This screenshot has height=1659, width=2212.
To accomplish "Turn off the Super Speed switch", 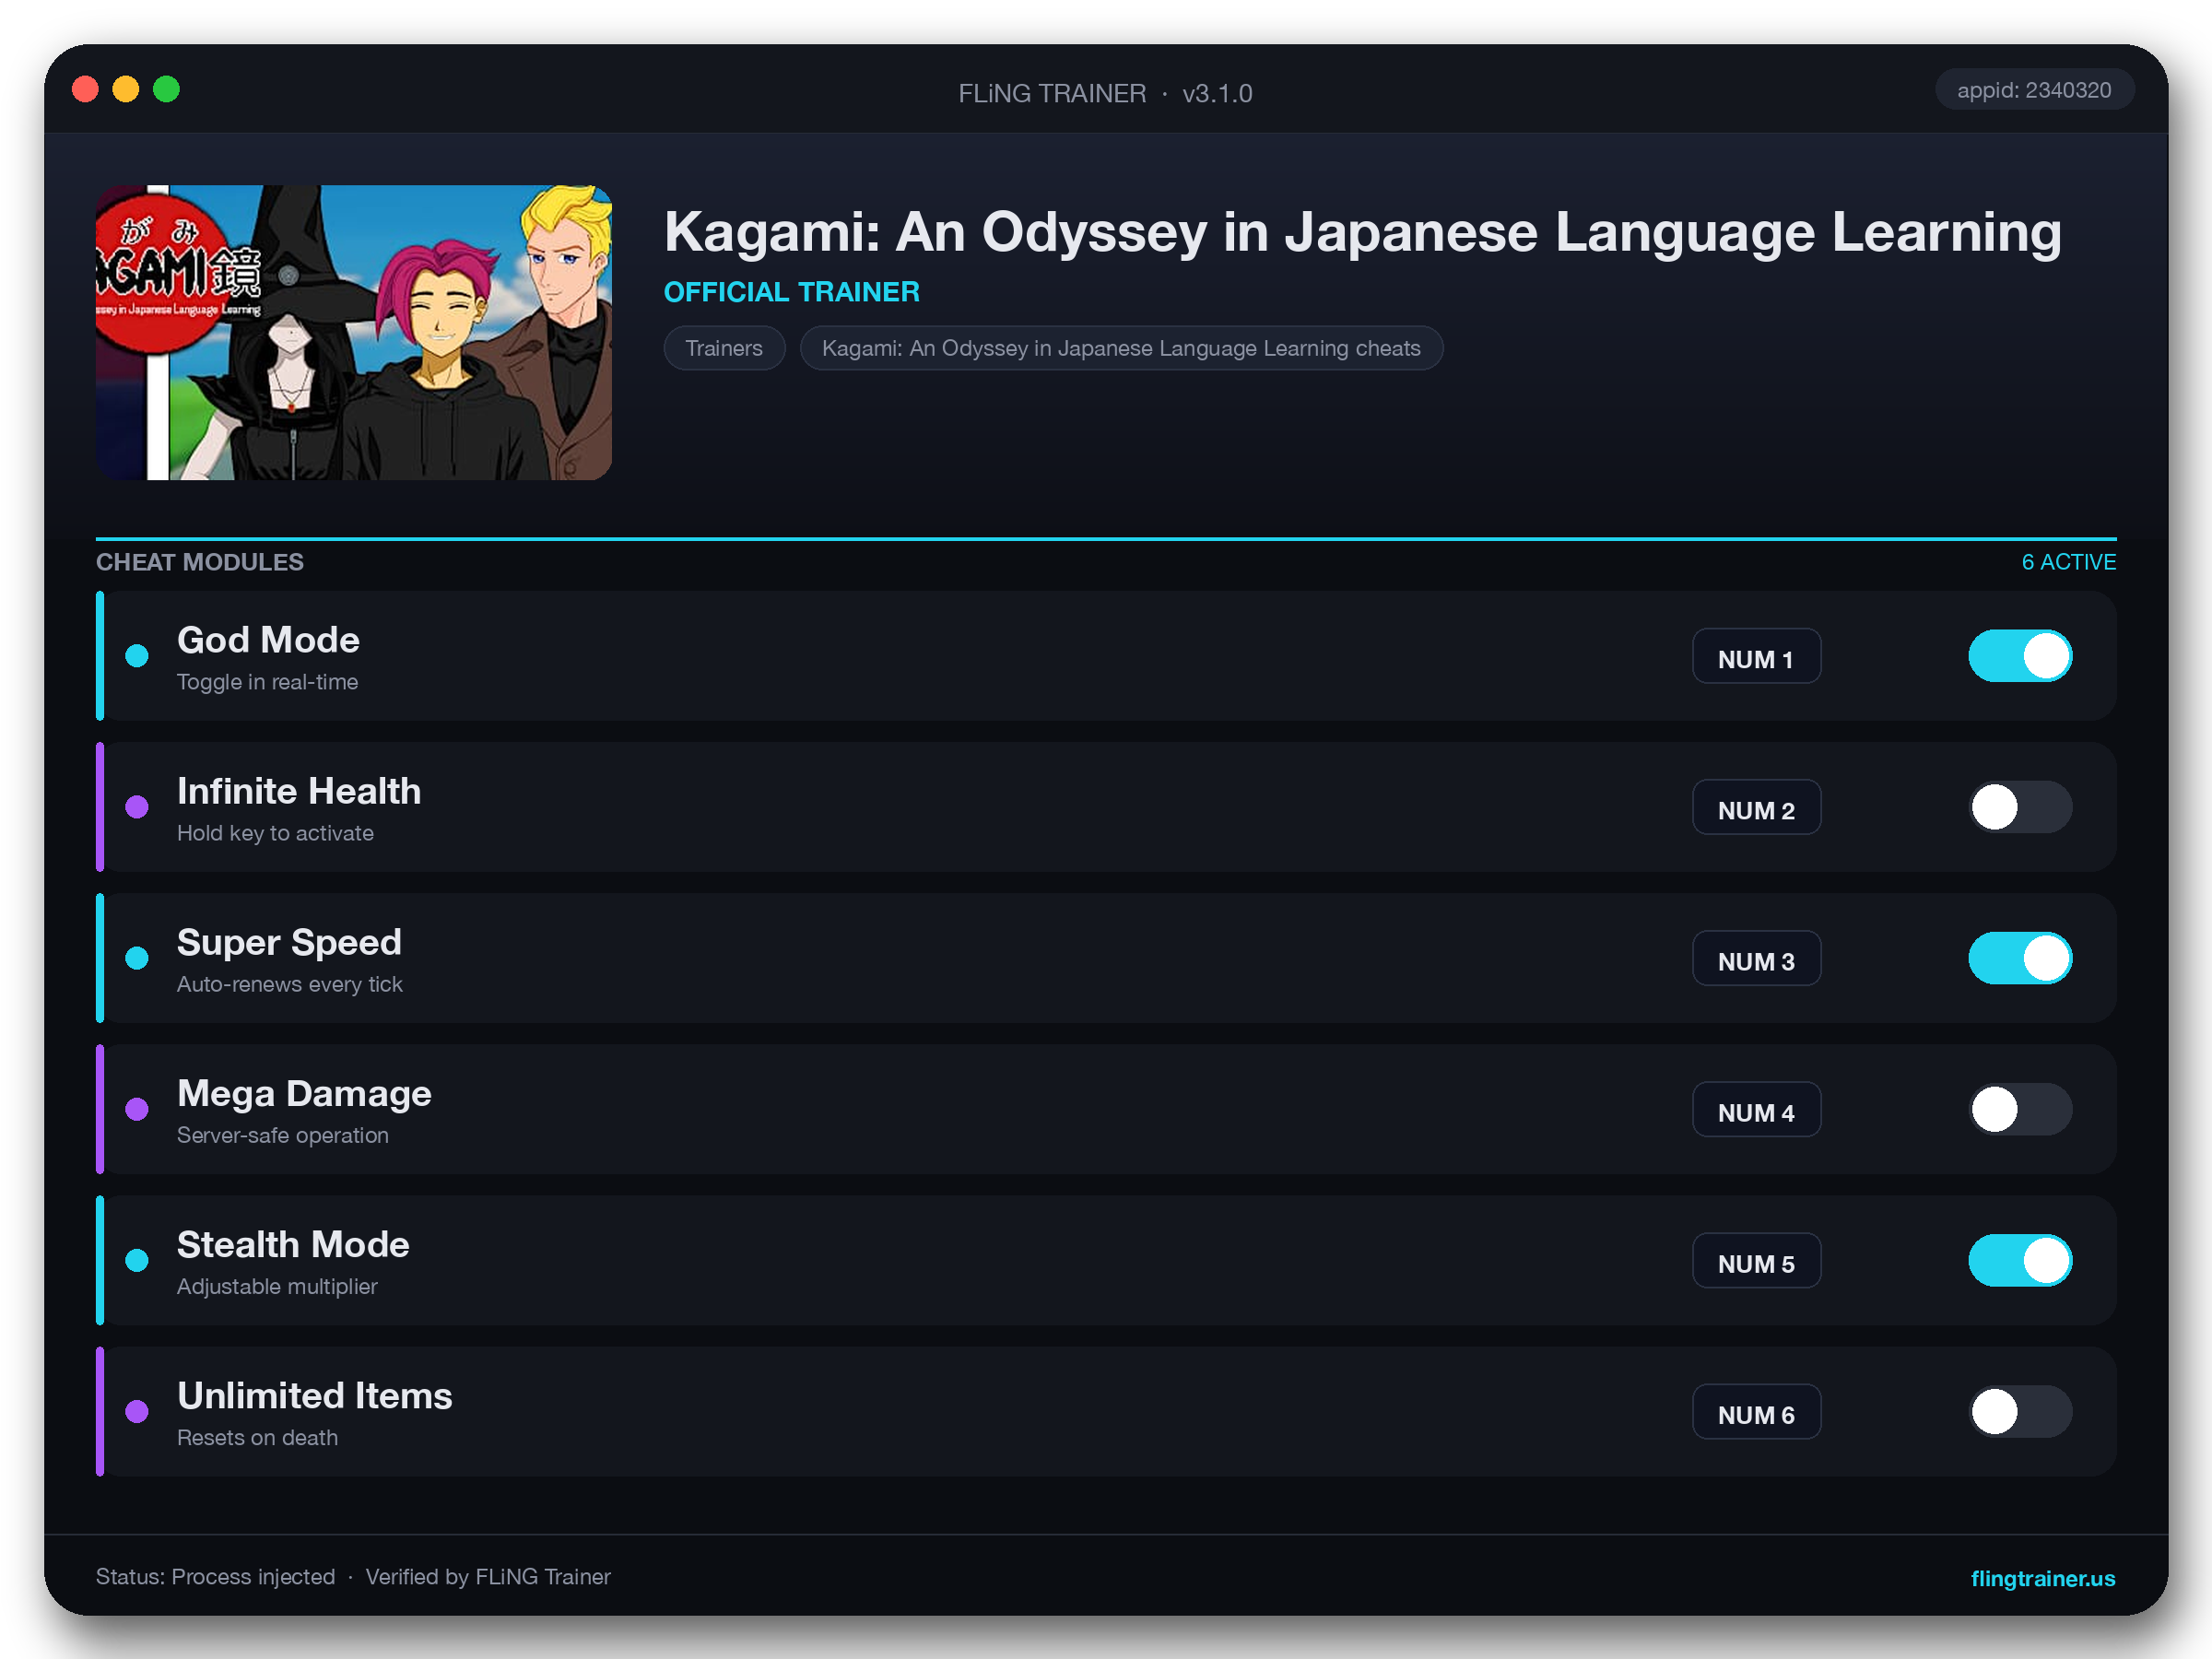I will [2020, 958].
